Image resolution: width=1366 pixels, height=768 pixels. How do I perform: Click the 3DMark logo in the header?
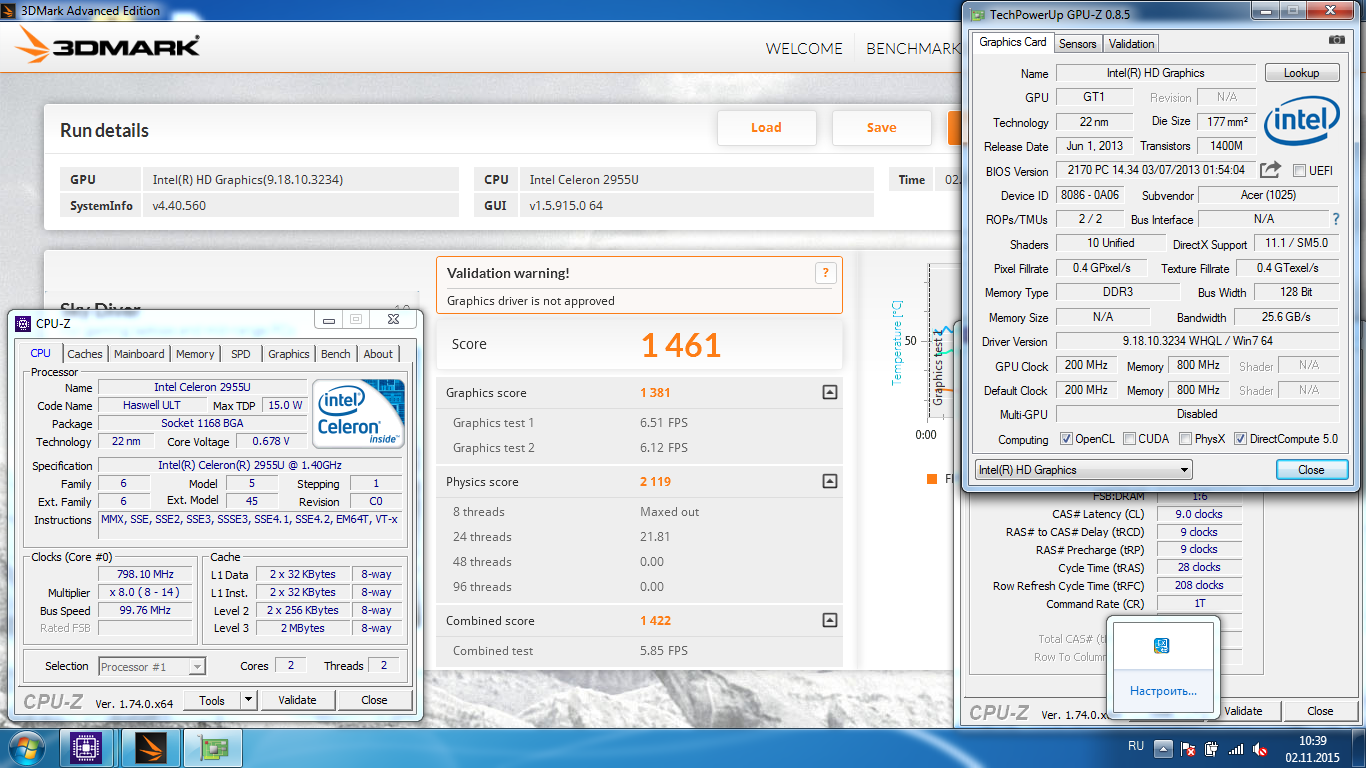108,47
